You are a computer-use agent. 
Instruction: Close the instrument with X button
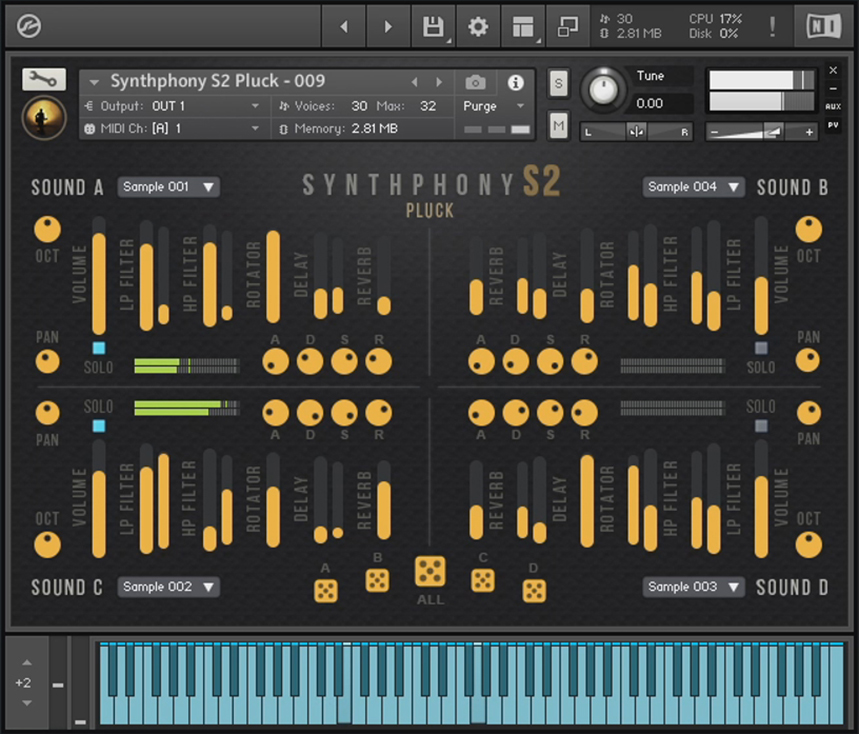pos(833,70)
